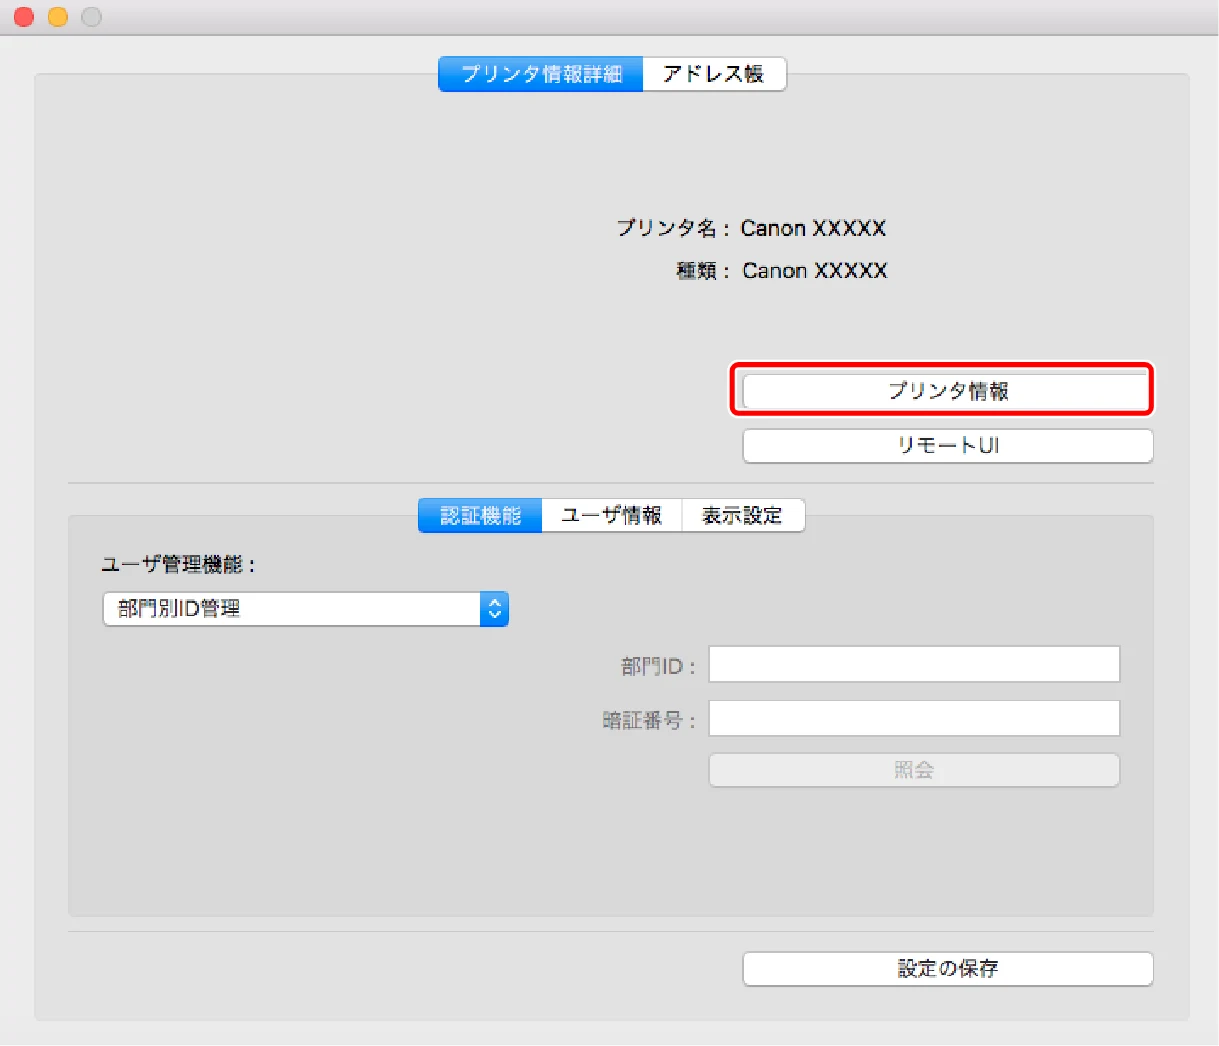Focus the 暗証番号 input field
The image size is (1219, 1046).
(914, 718)
